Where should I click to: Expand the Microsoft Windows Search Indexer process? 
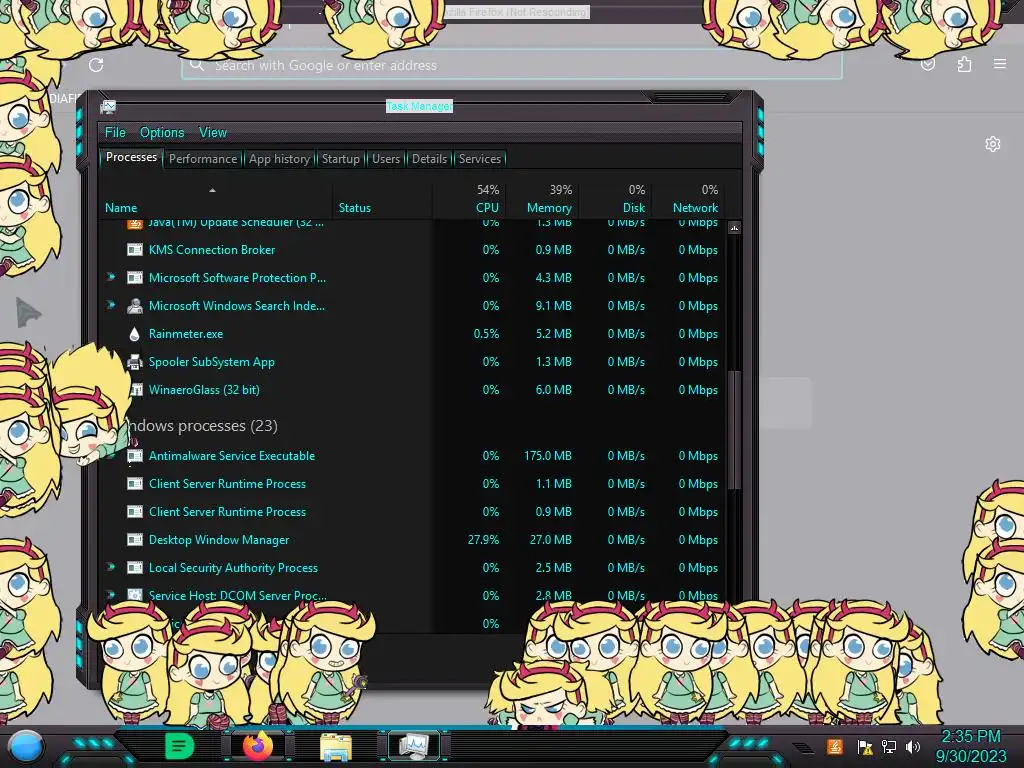(111, 305)
